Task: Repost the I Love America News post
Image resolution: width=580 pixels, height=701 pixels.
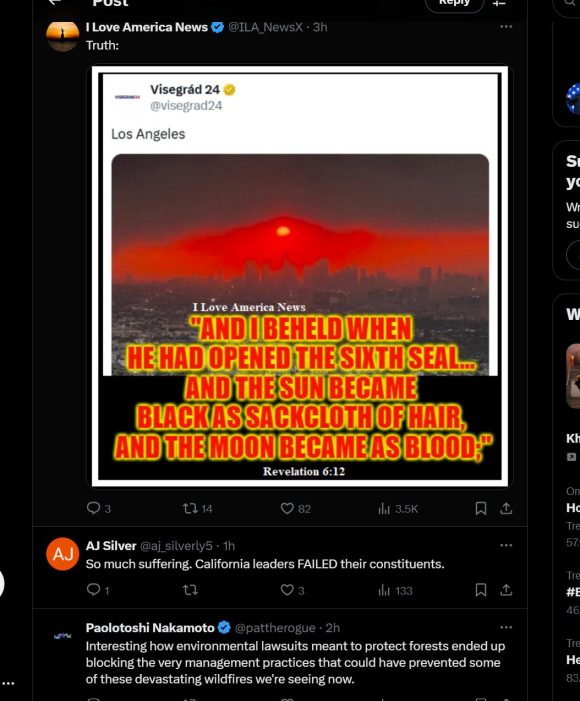Action: (198, 508)
